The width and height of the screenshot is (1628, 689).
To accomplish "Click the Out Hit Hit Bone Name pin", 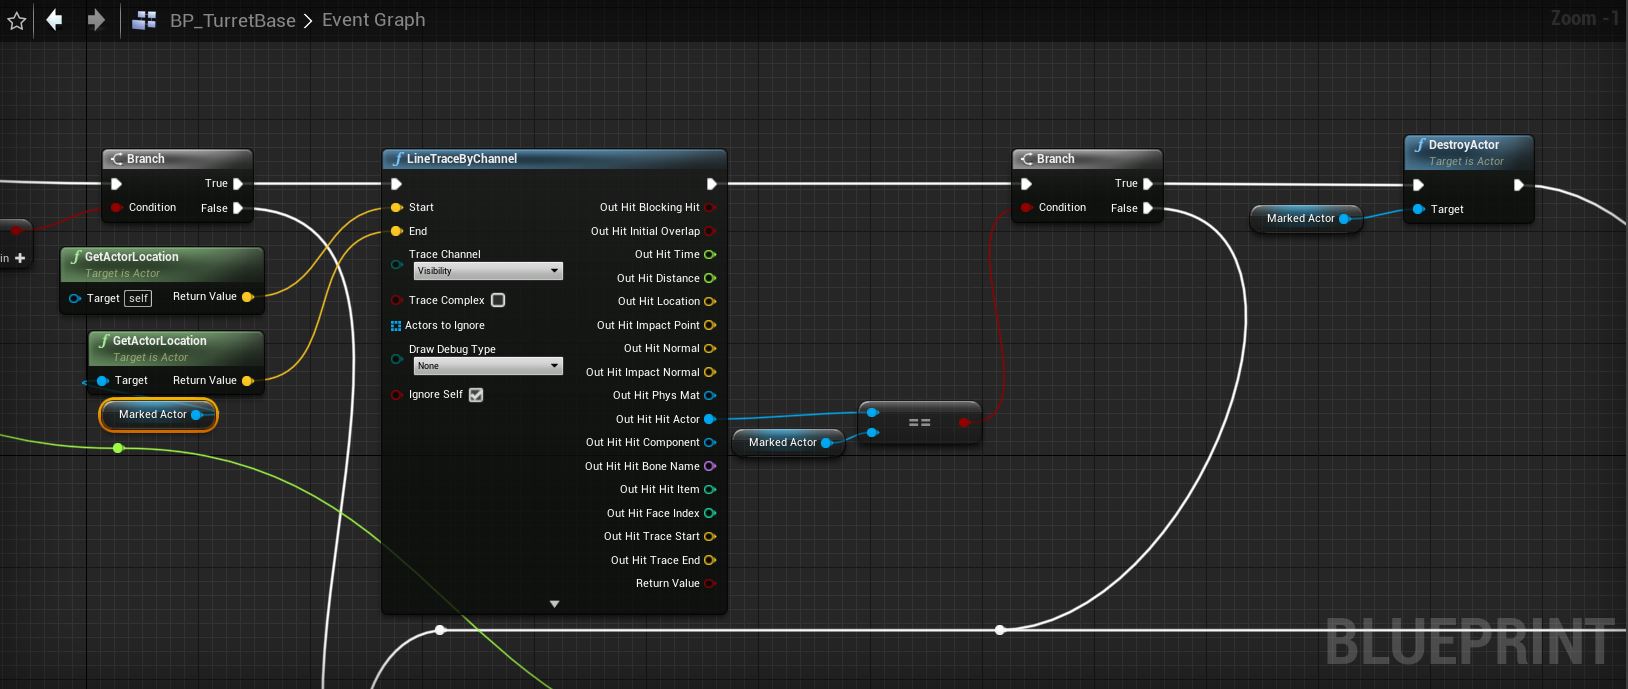I will point(710,466).
